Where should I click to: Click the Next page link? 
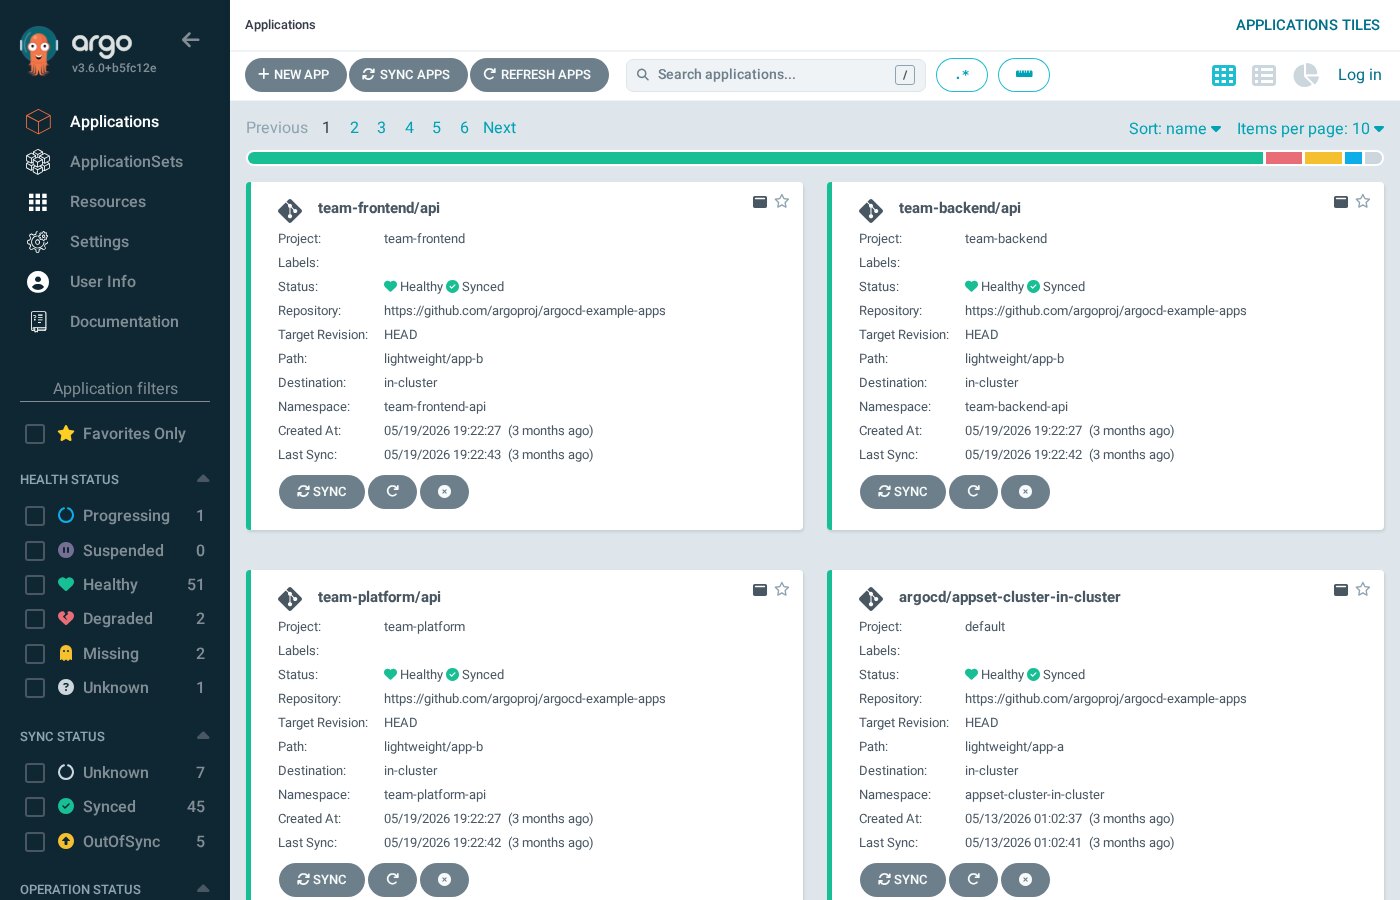(x=499, y=128)
